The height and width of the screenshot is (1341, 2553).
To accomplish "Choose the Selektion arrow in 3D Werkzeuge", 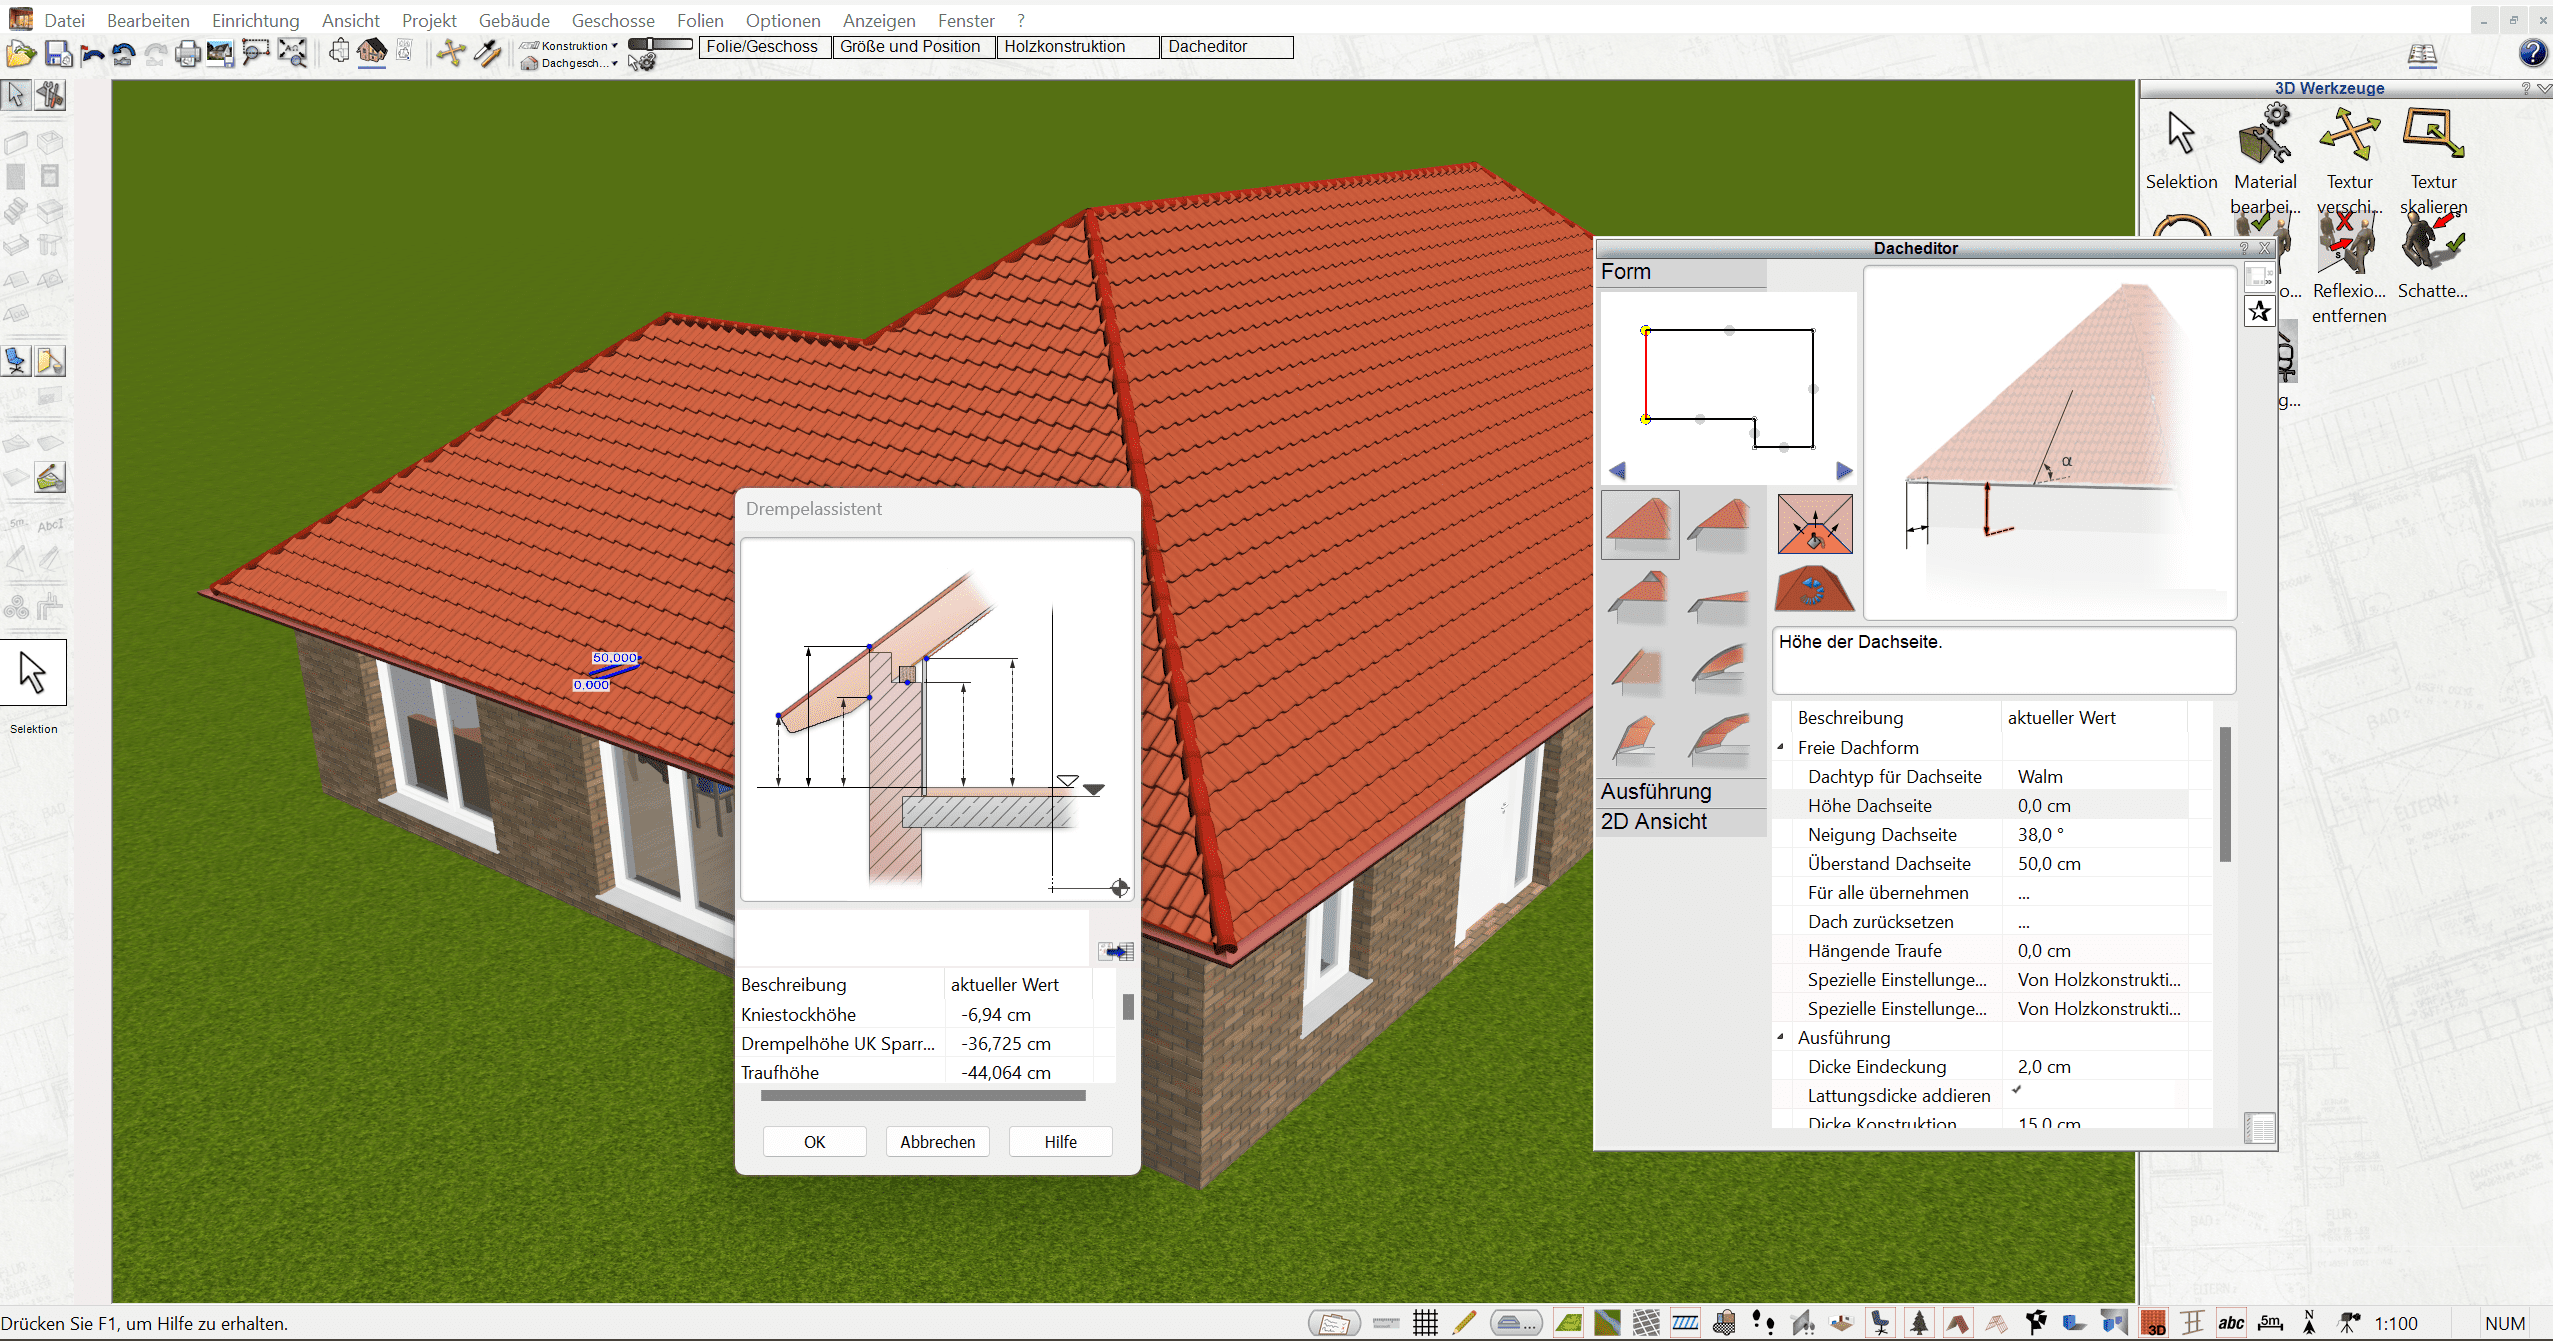I will (2181, 135).
